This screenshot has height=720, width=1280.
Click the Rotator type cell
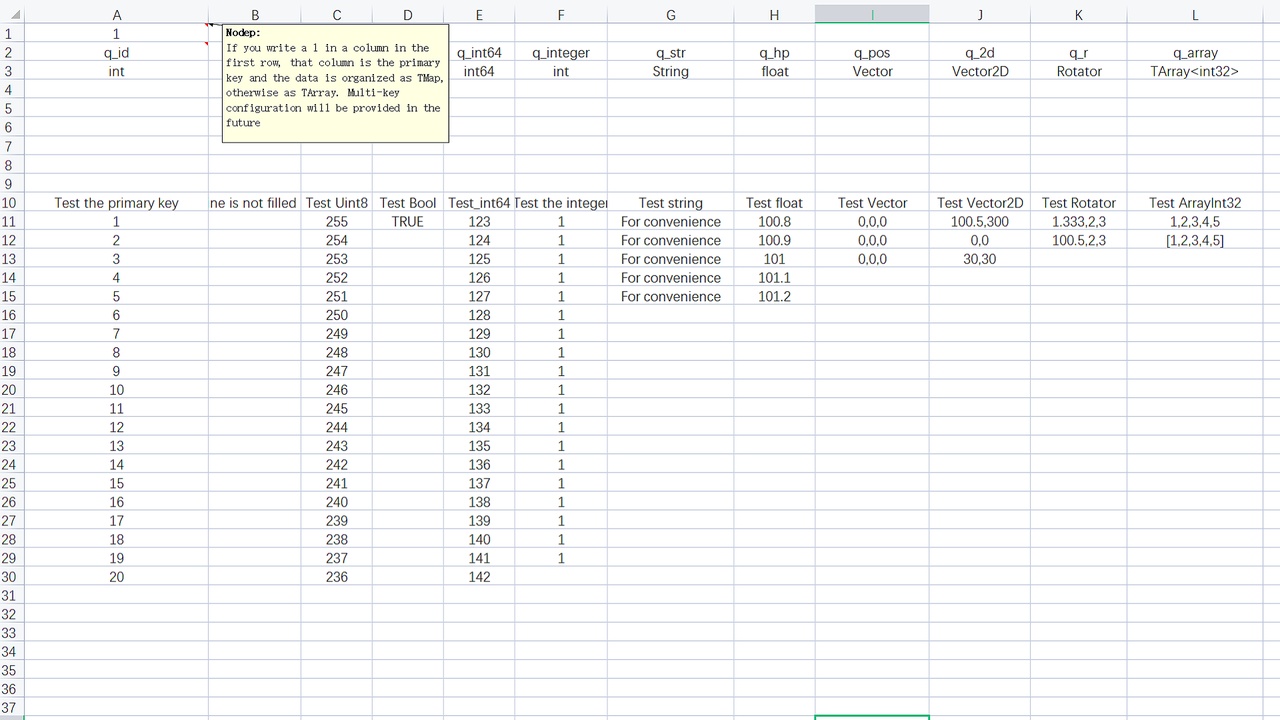[1078, 72]
